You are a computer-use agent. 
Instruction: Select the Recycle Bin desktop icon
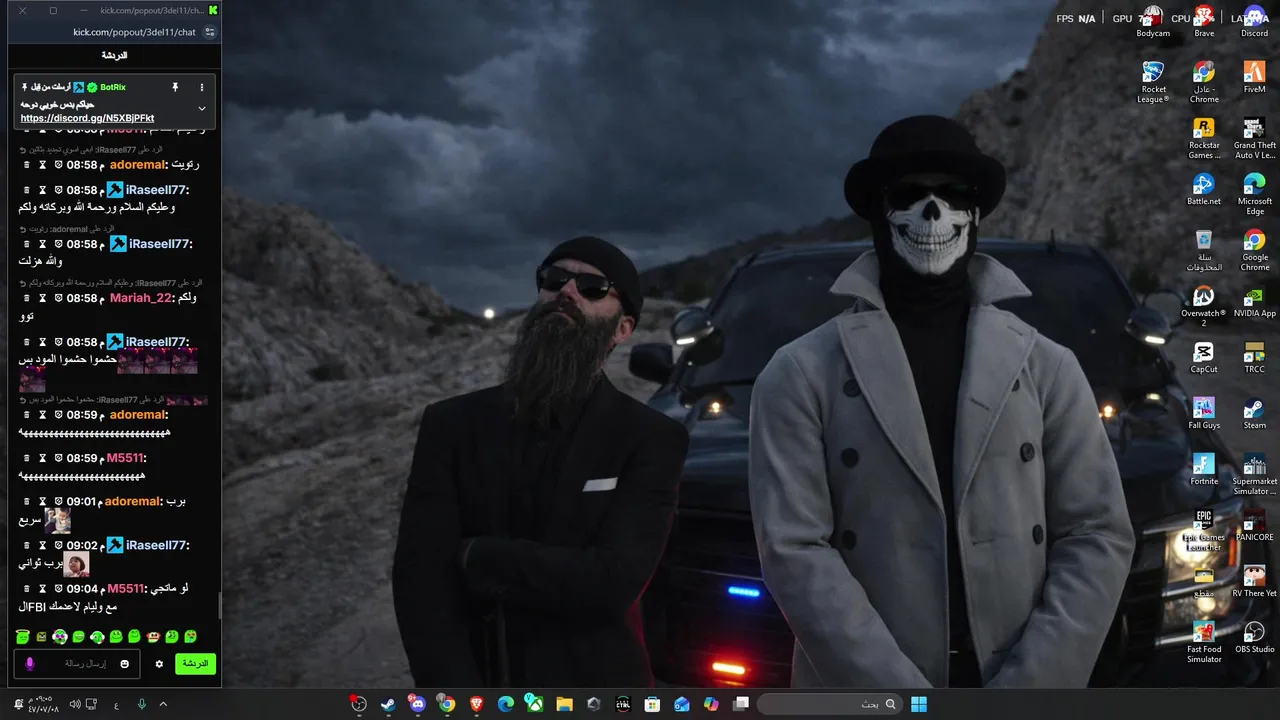1204,250
